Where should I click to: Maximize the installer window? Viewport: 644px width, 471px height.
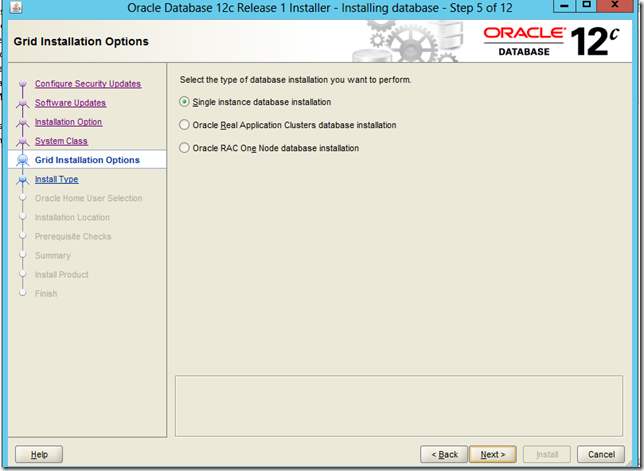pyautogui.click(x=586, y=5)
